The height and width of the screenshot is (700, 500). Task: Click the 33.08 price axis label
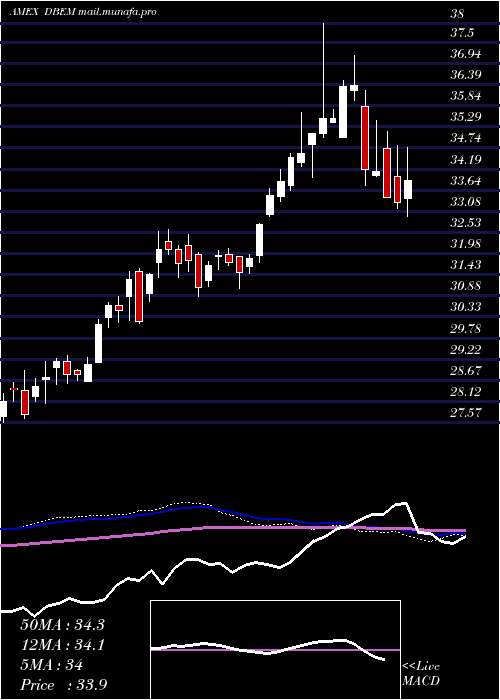[x=466, y=201]
